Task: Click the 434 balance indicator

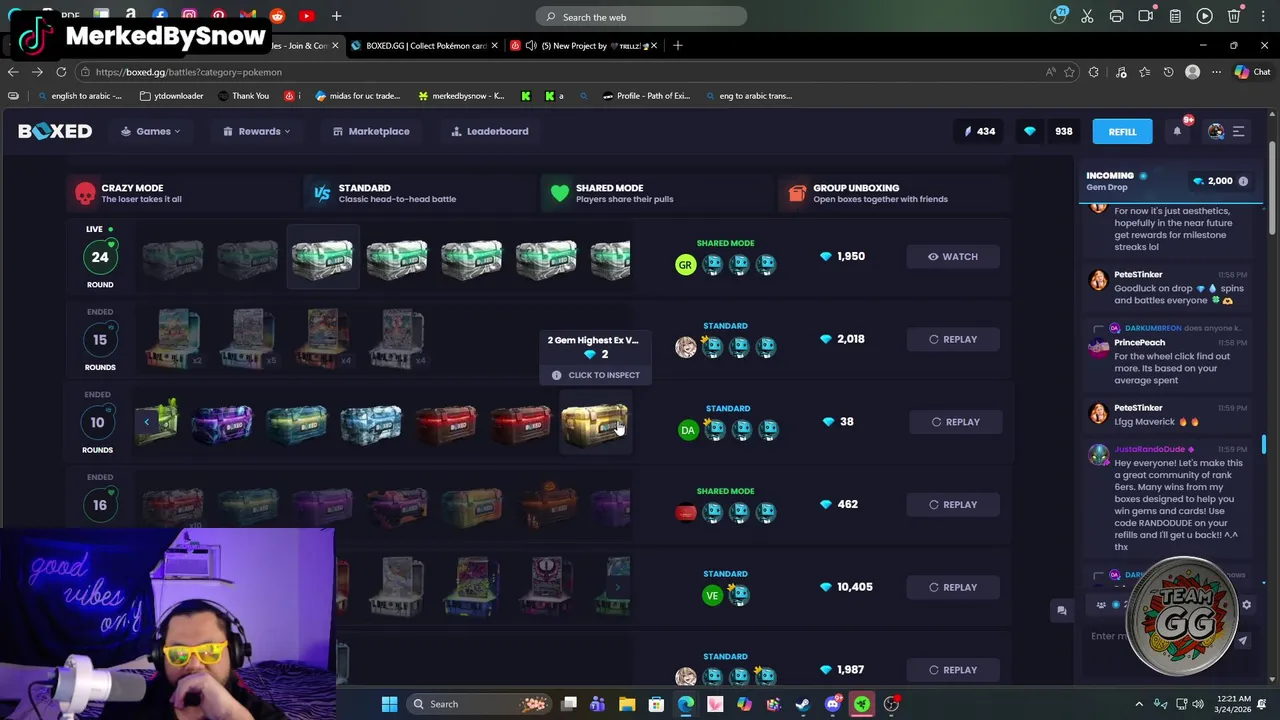Action: [x=979, y=131]
